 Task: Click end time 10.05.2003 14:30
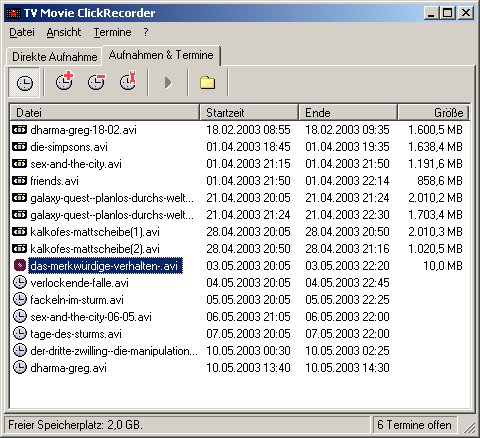tap(347, 368)
